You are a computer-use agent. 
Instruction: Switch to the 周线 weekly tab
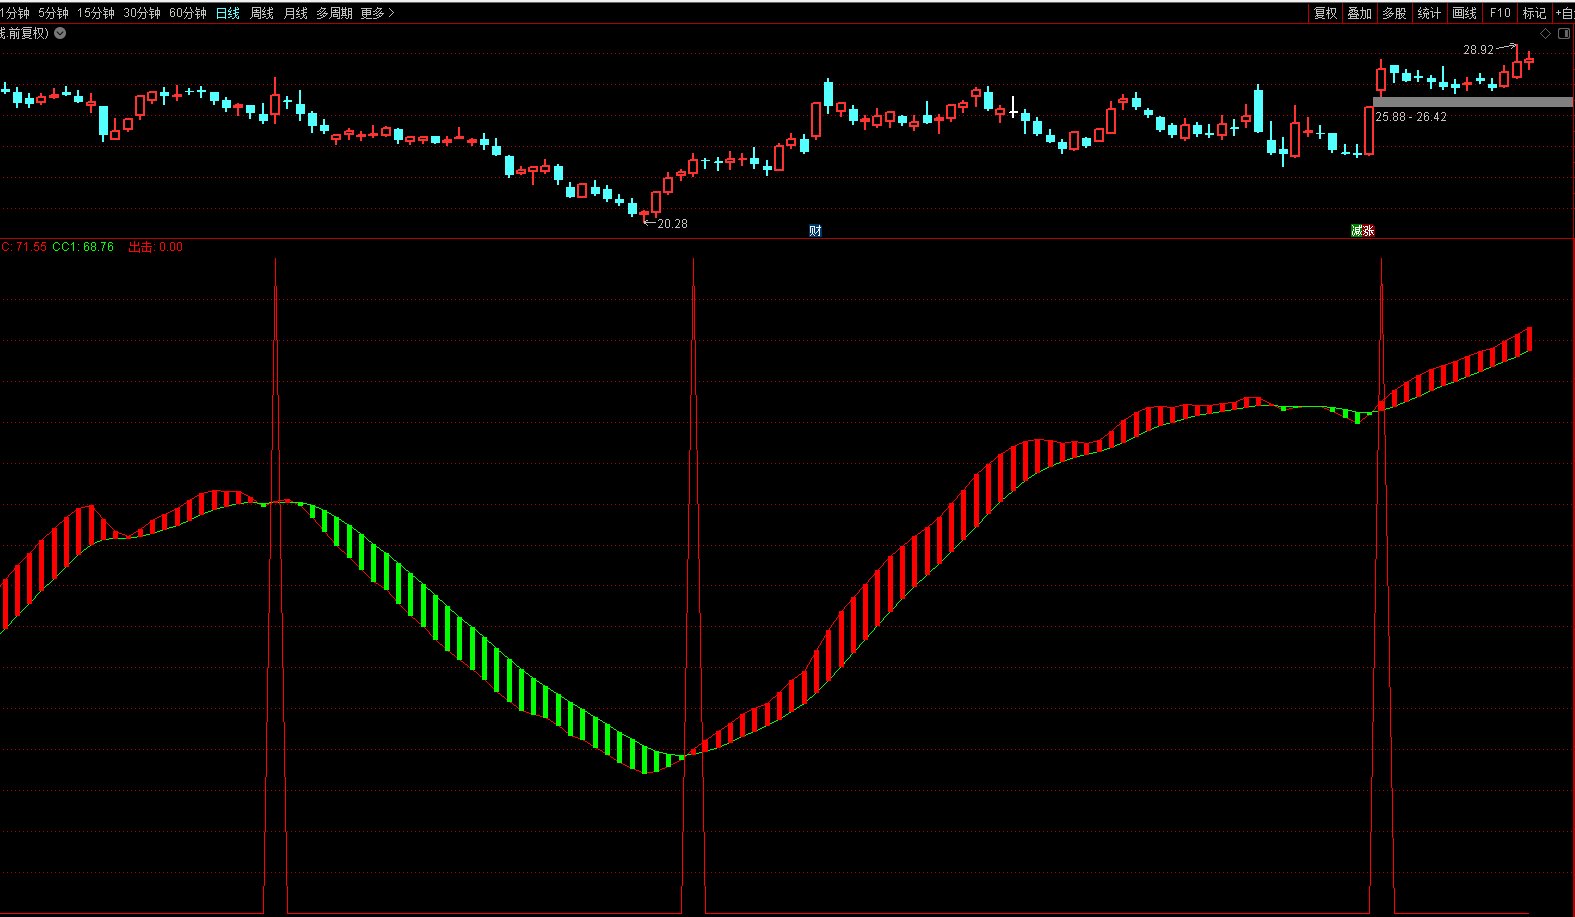(x=262, y=13)
